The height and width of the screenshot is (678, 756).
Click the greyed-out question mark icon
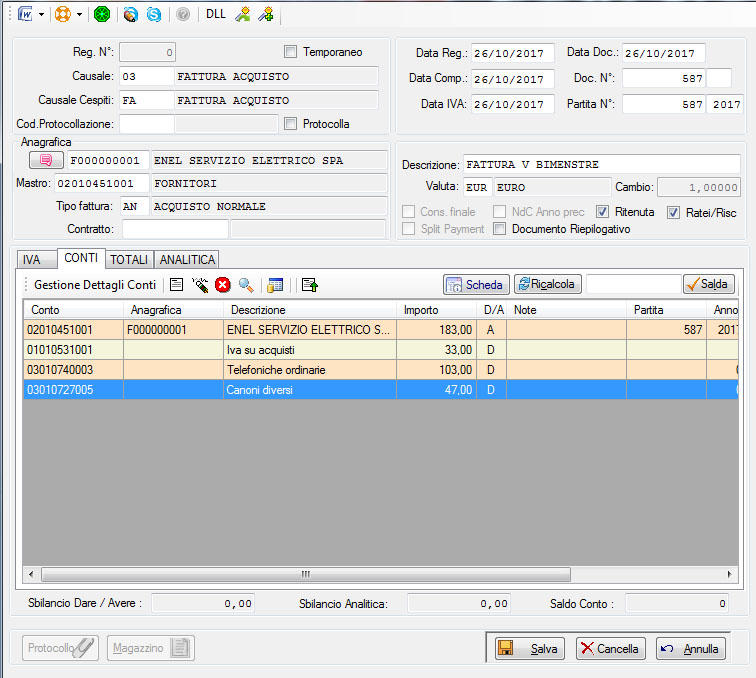coord(183,14)
